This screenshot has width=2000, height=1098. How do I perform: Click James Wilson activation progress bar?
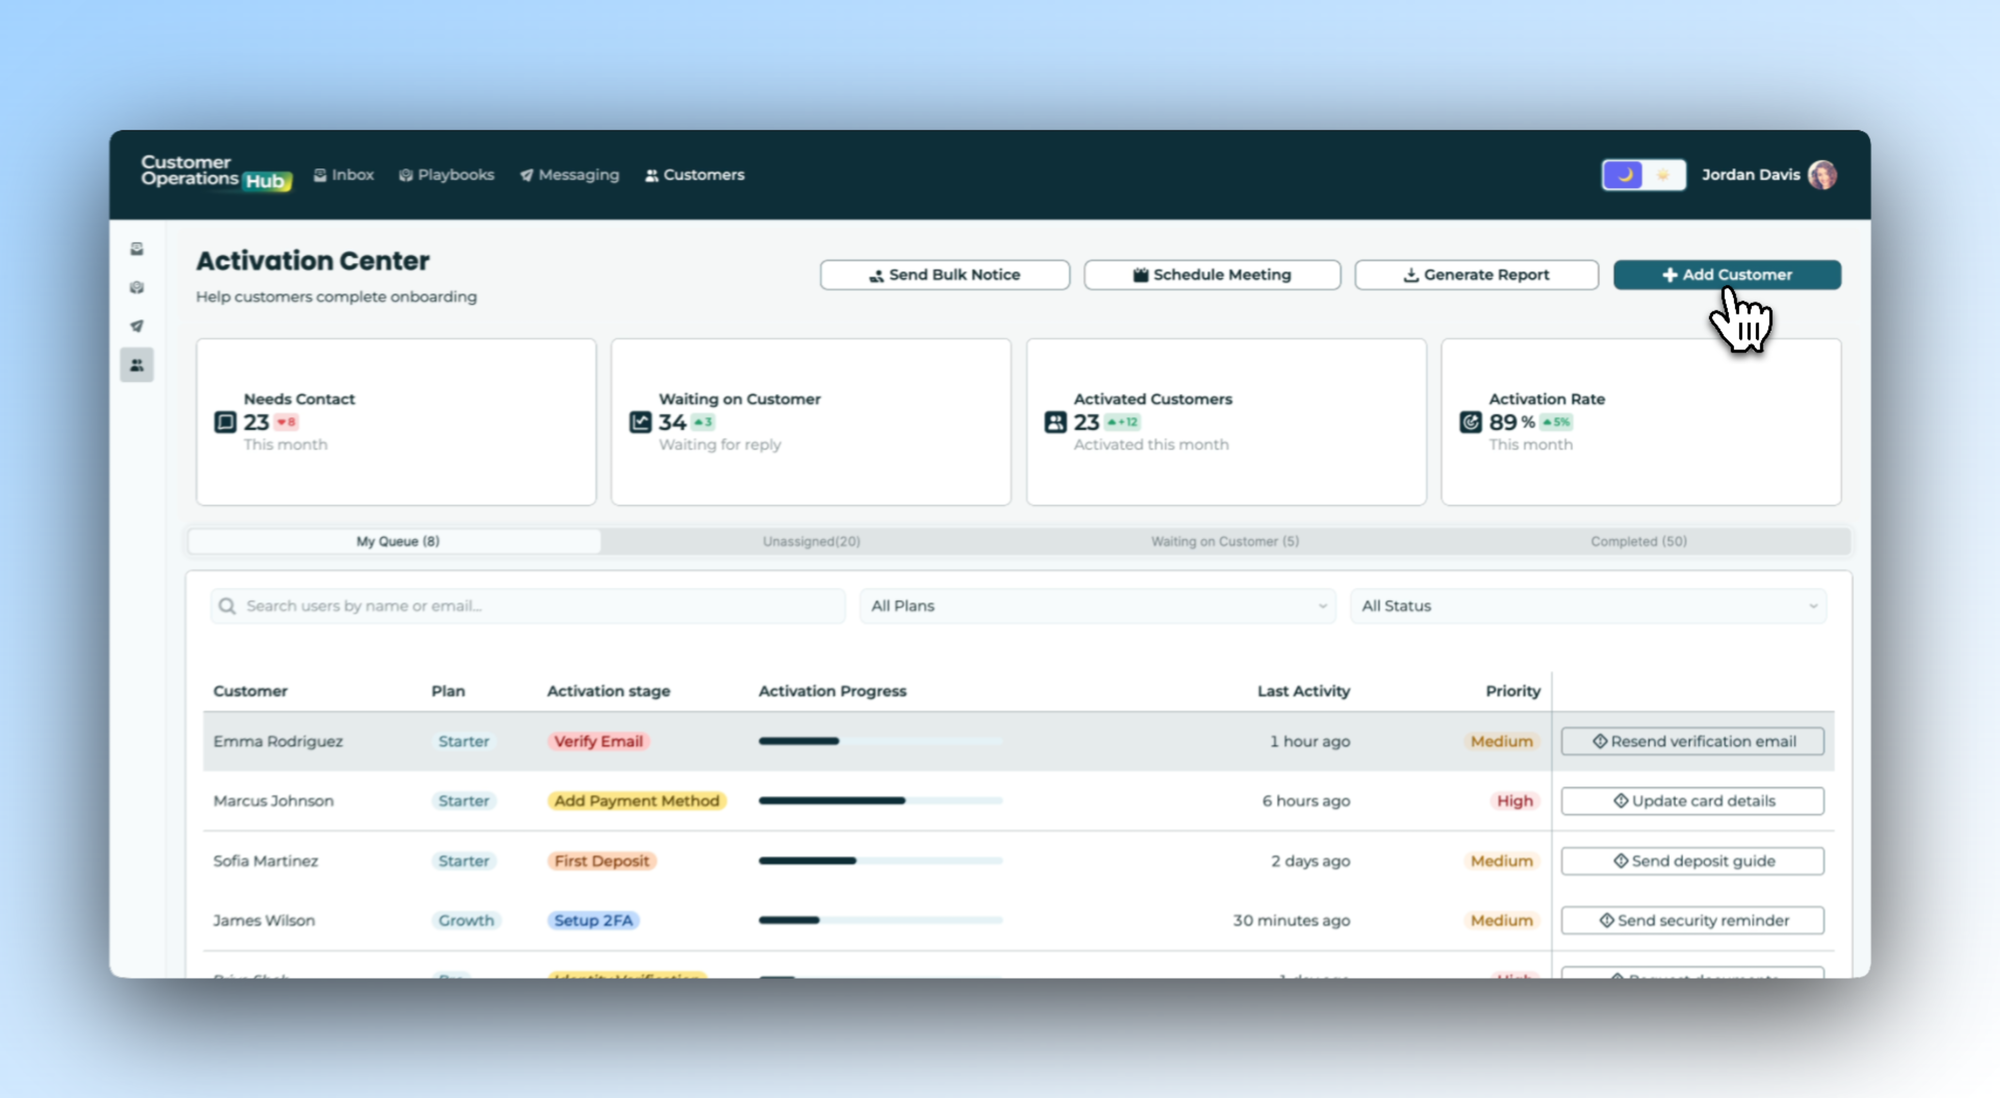tap(880, 920)
